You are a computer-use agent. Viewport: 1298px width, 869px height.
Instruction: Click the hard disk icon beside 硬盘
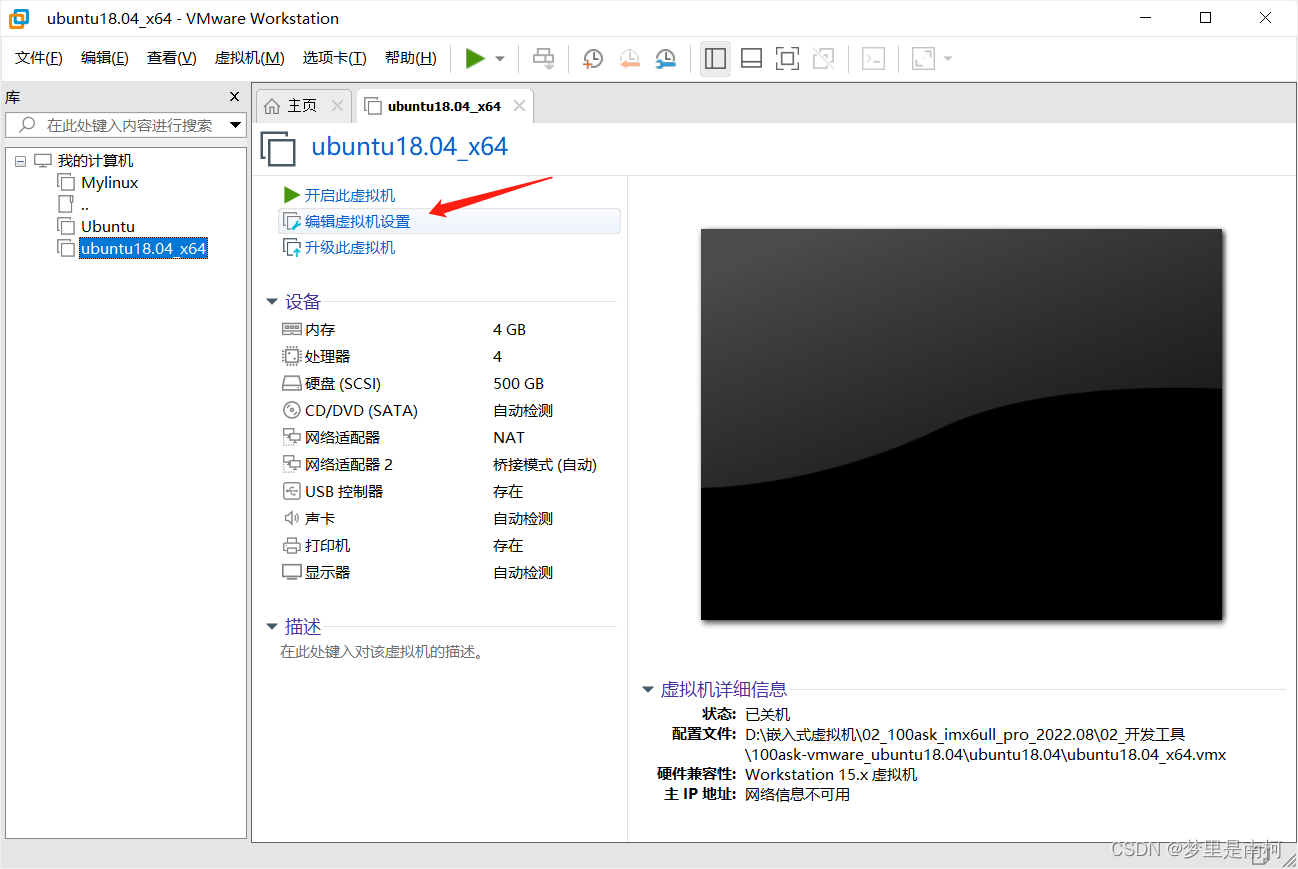292,383
